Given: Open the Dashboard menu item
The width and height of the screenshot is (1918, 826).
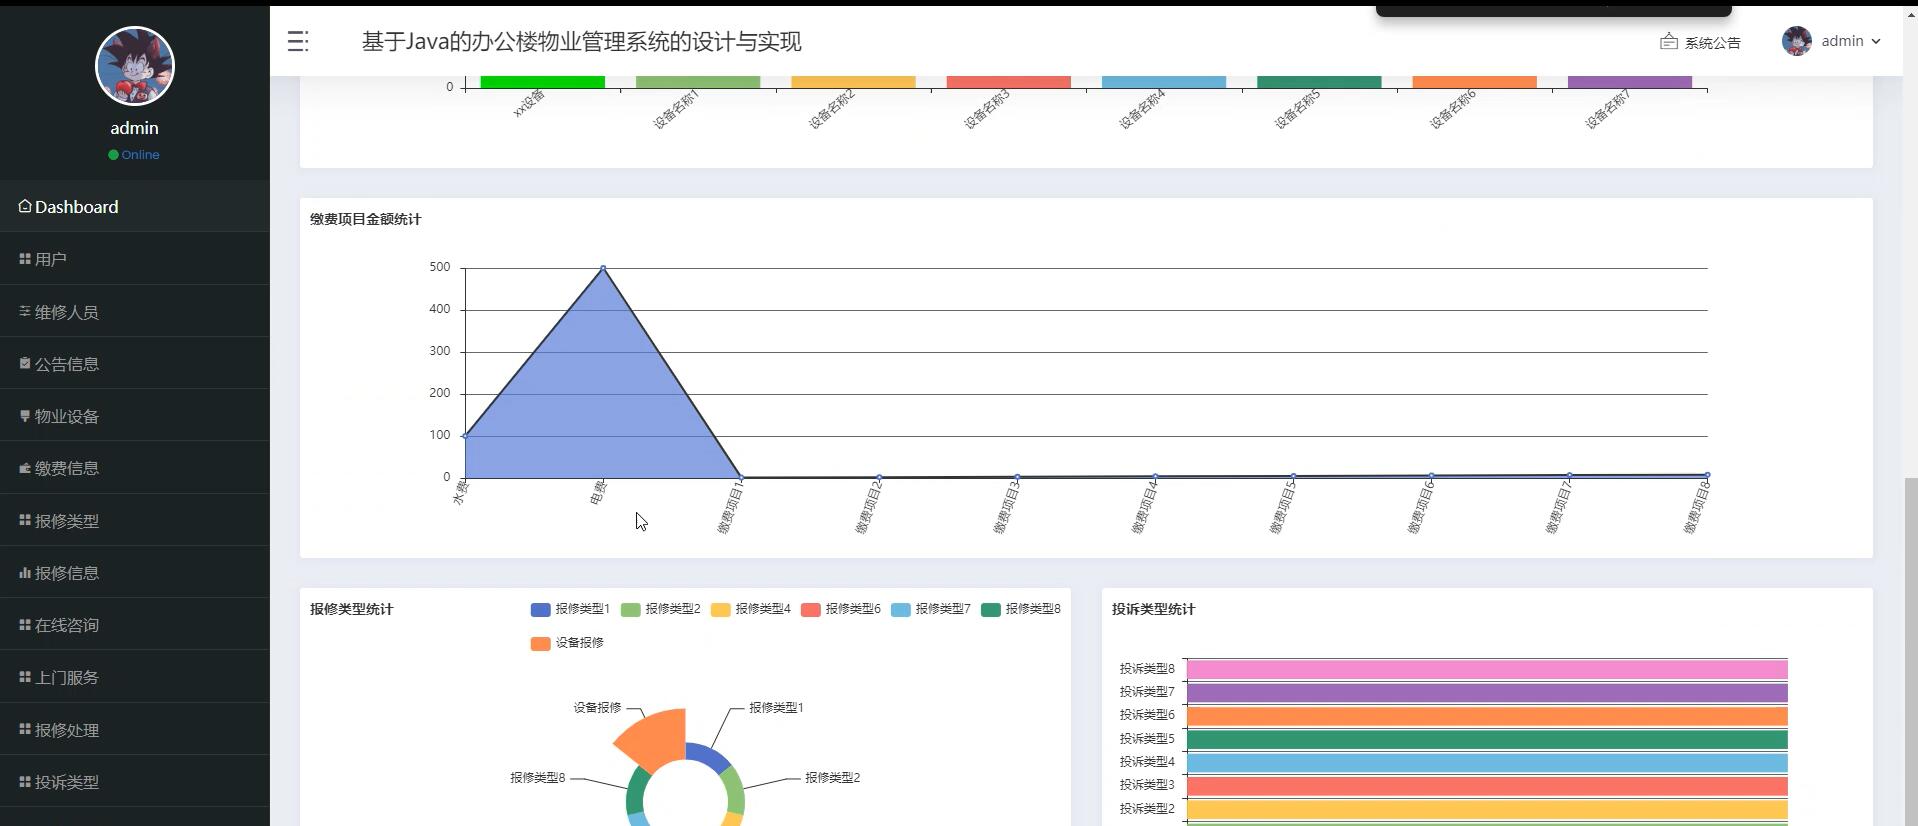Looking at the screenshot, I should point(135,207).
